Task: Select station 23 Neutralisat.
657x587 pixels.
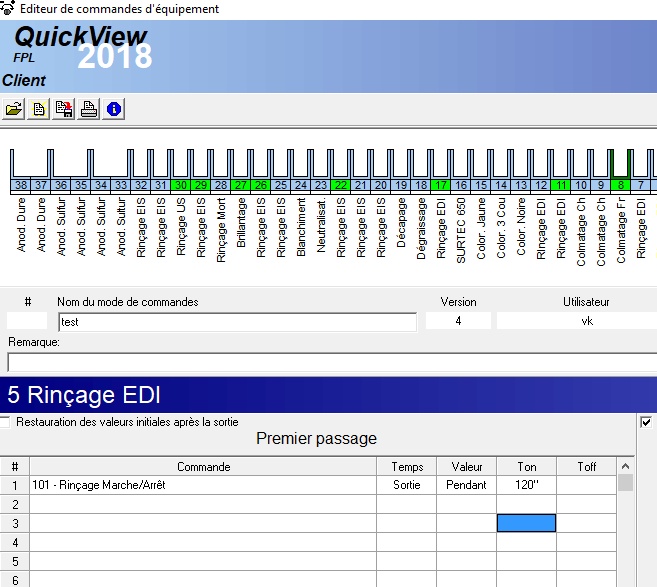Action: coord(321,185)
